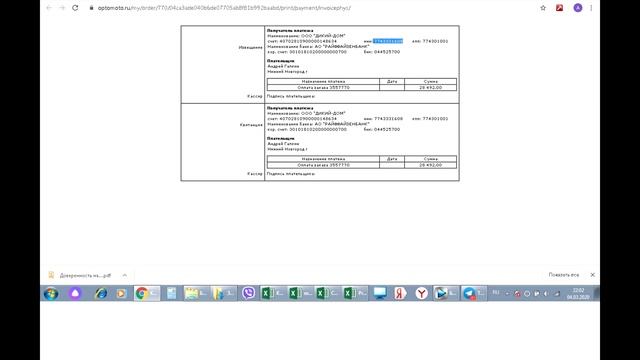Show hidden tray icons arrow
Screen dimensions: 640x360
coord(507,293)
